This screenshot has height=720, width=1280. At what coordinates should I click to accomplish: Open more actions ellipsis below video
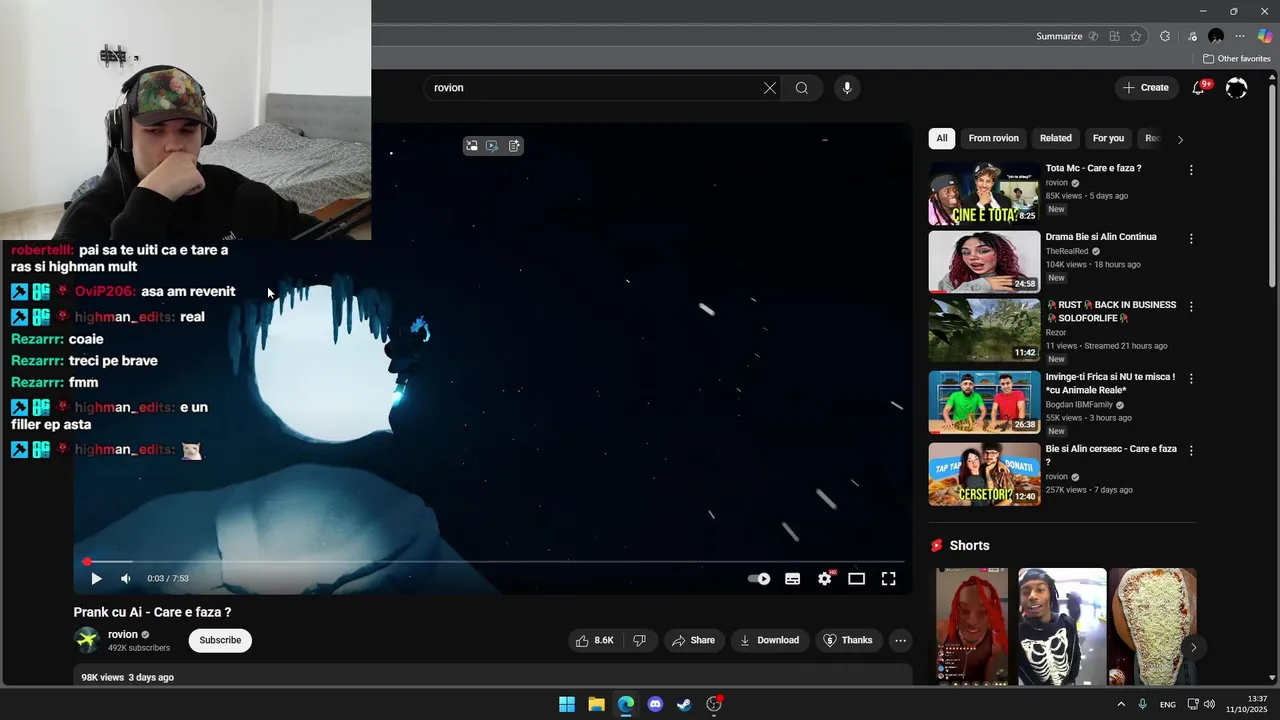(900, 640)
